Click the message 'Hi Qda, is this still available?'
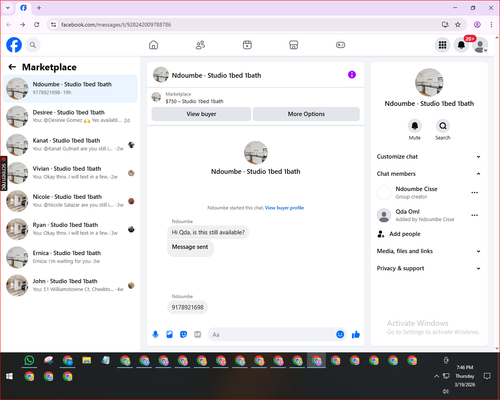This screenshot has height=400, width=500. pyautogui.click(x=208, y=232)
